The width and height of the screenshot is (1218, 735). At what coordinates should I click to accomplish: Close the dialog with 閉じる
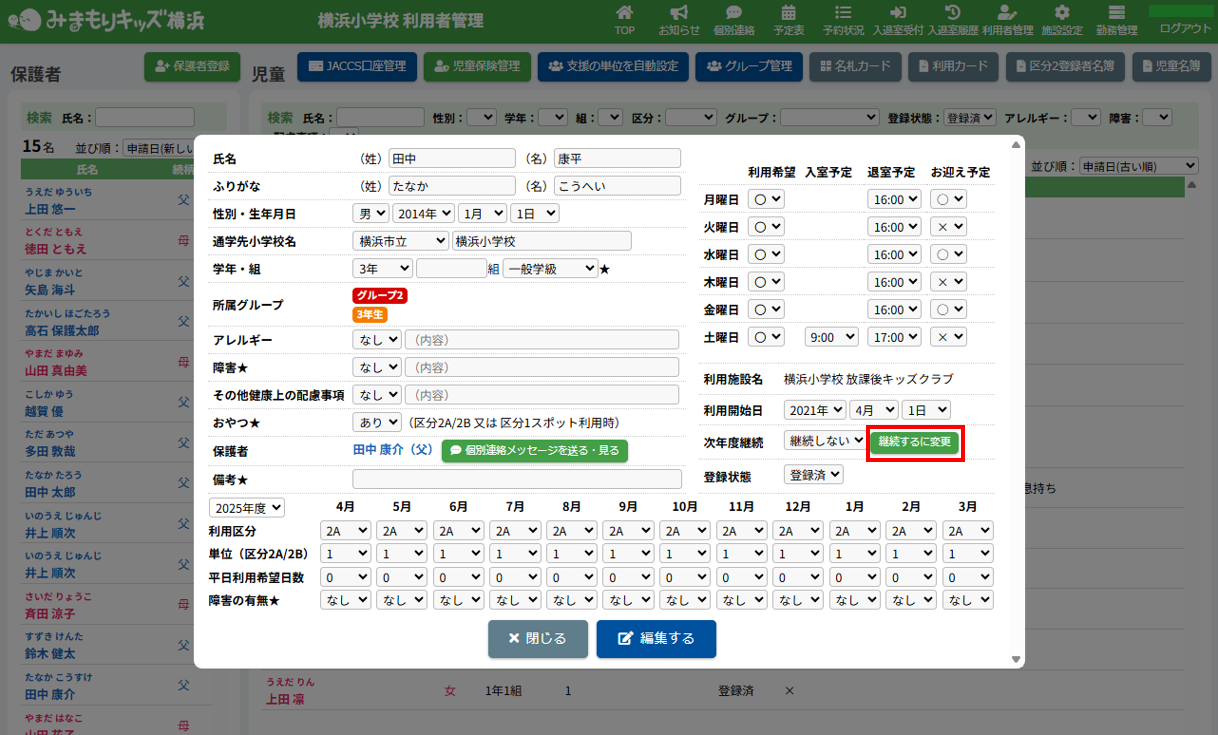point(537,639)
